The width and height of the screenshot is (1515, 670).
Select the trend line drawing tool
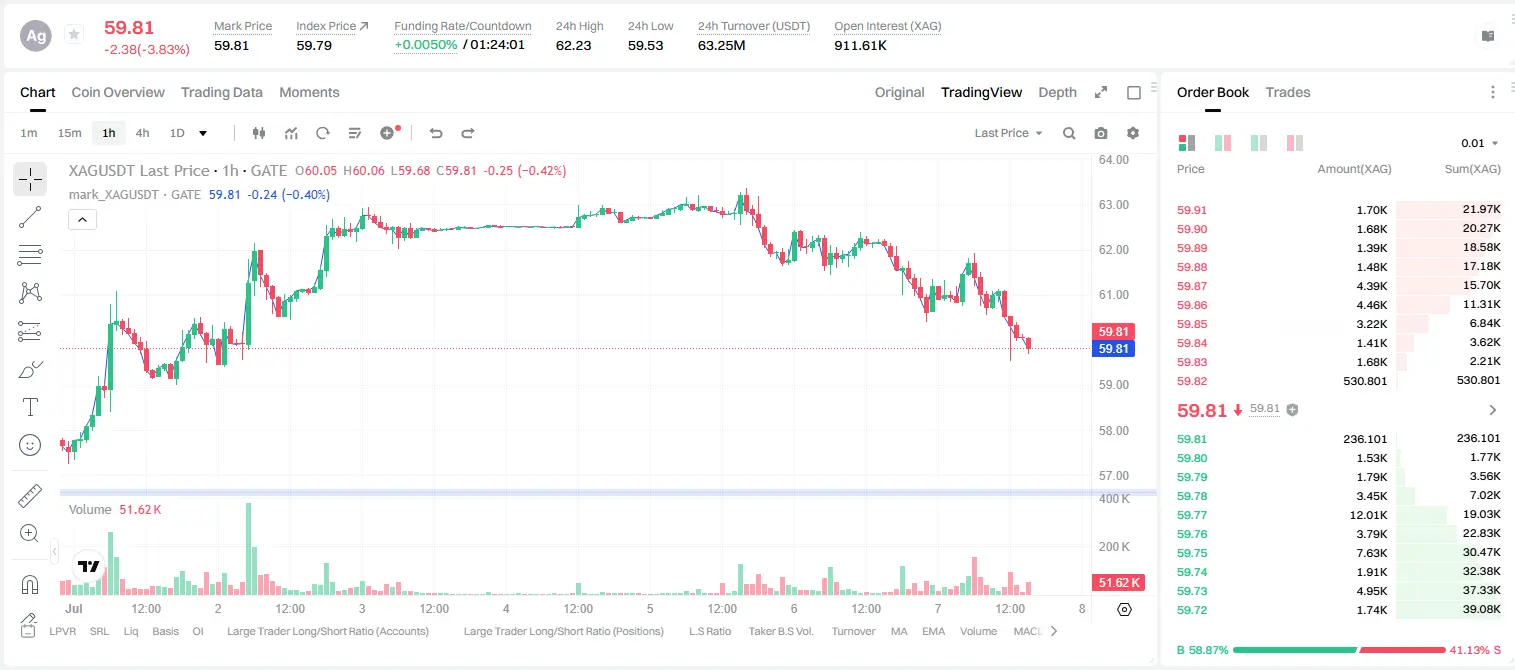point(30,217)
